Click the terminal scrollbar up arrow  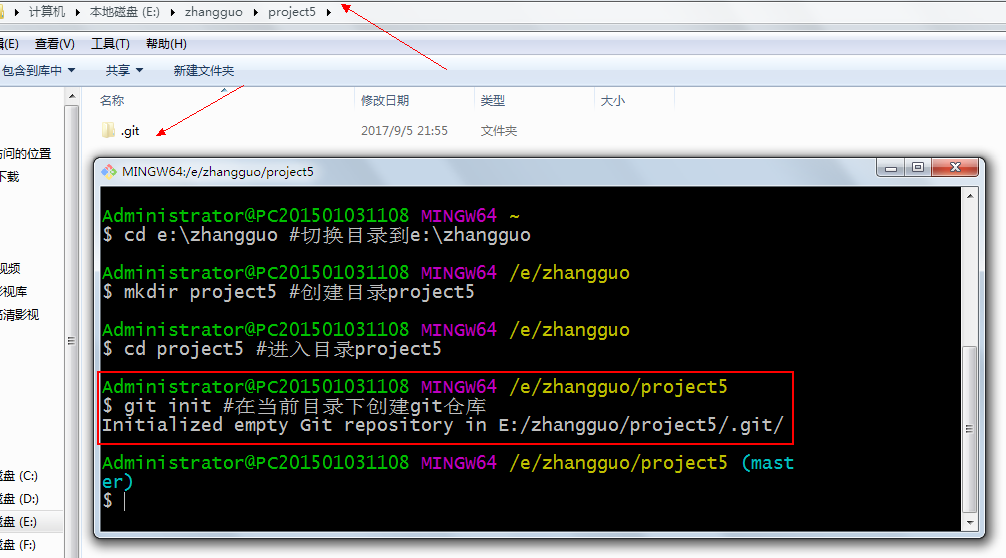tap(969, 196)
